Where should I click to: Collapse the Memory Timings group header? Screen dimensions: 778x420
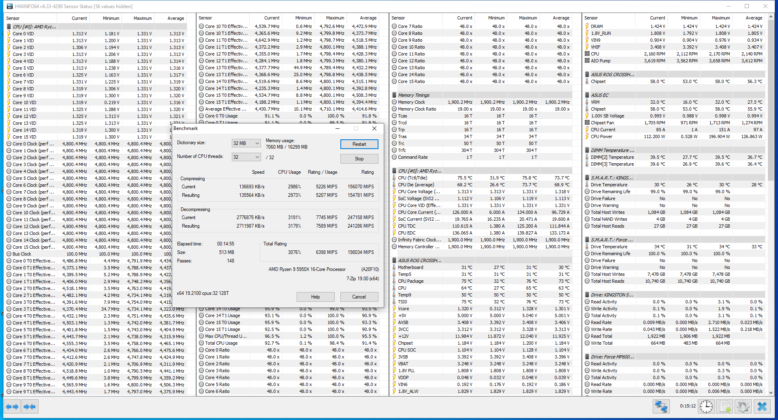482,95
